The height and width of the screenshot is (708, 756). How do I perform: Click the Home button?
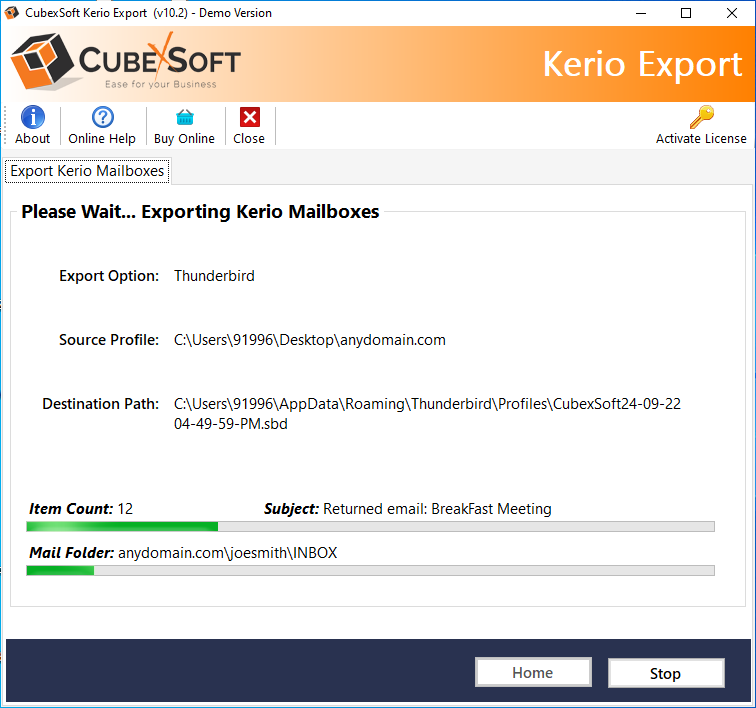pos(533,672)
